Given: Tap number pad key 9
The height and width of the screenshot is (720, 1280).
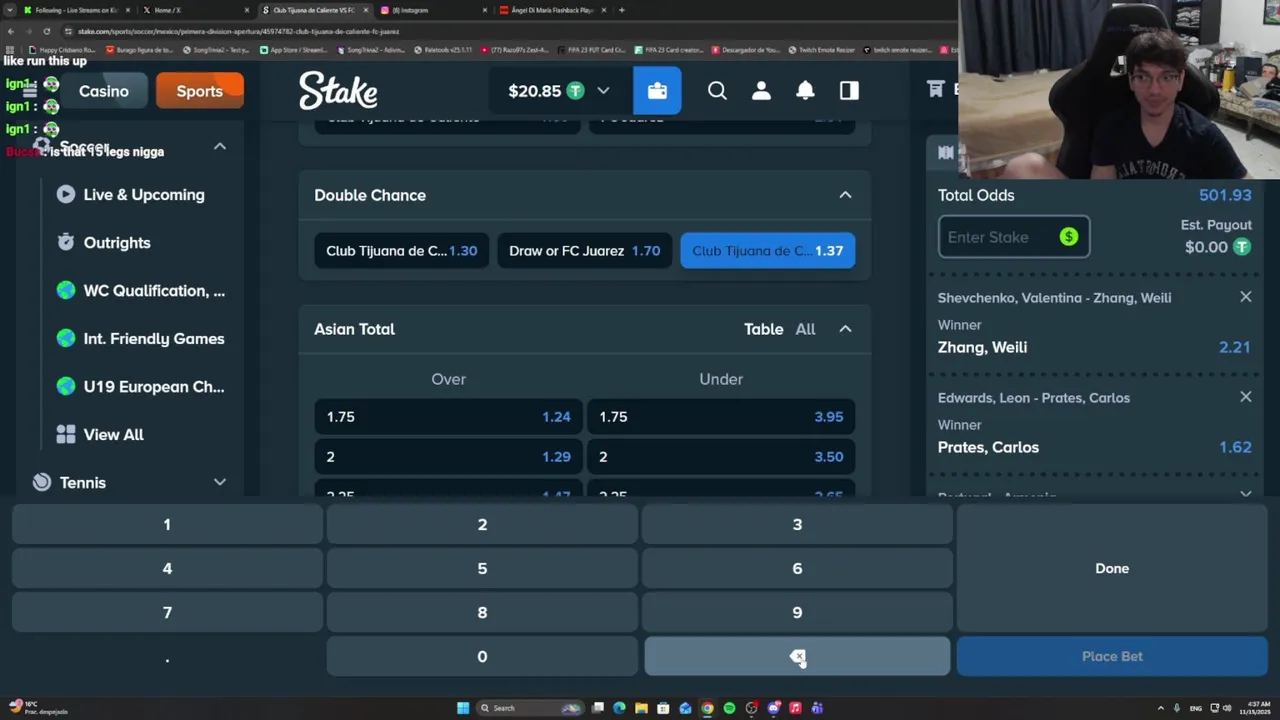Looking at the screenshot, I should pos(797,612).
